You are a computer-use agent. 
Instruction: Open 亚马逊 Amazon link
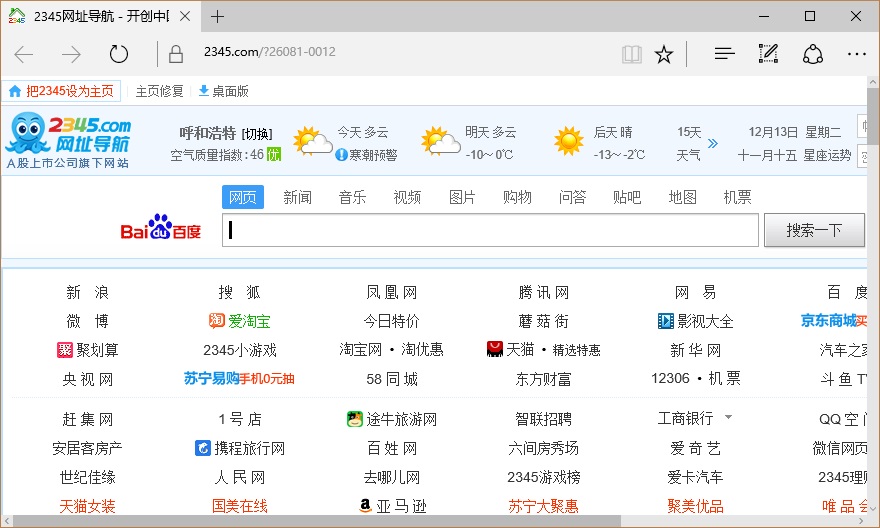[392, 506]
